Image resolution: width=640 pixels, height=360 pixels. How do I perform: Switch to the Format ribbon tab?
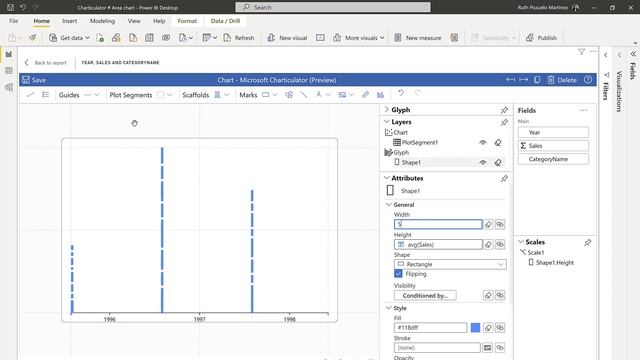tap(187, 21)
